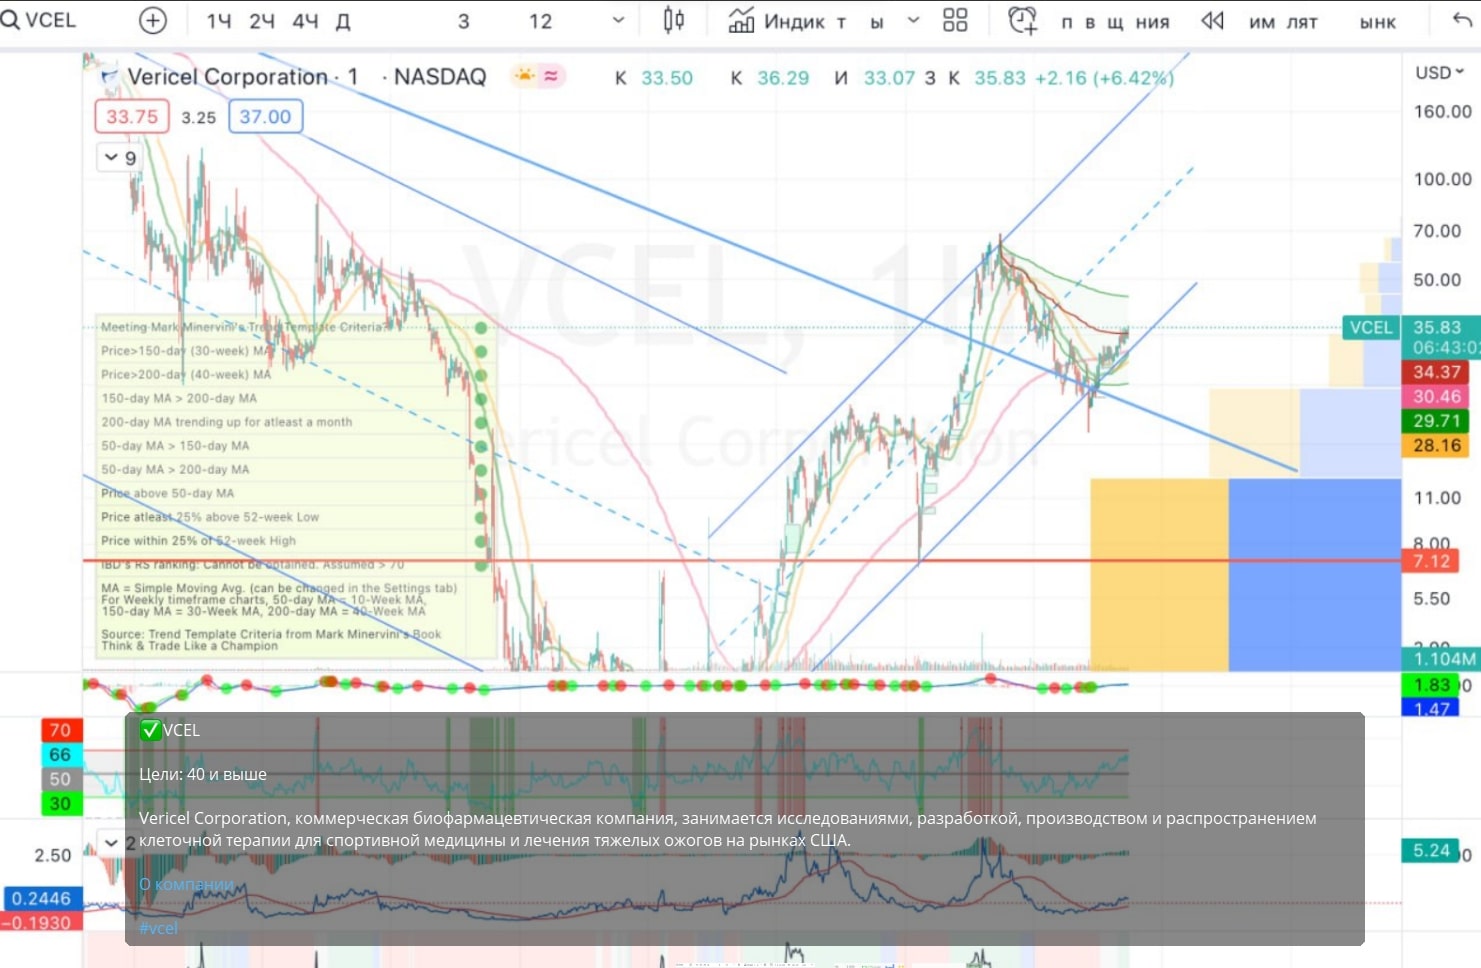Viewport: 1481px width, 968px height.
Task: Select the 4Ч timeframe
Action: (305, 21)
